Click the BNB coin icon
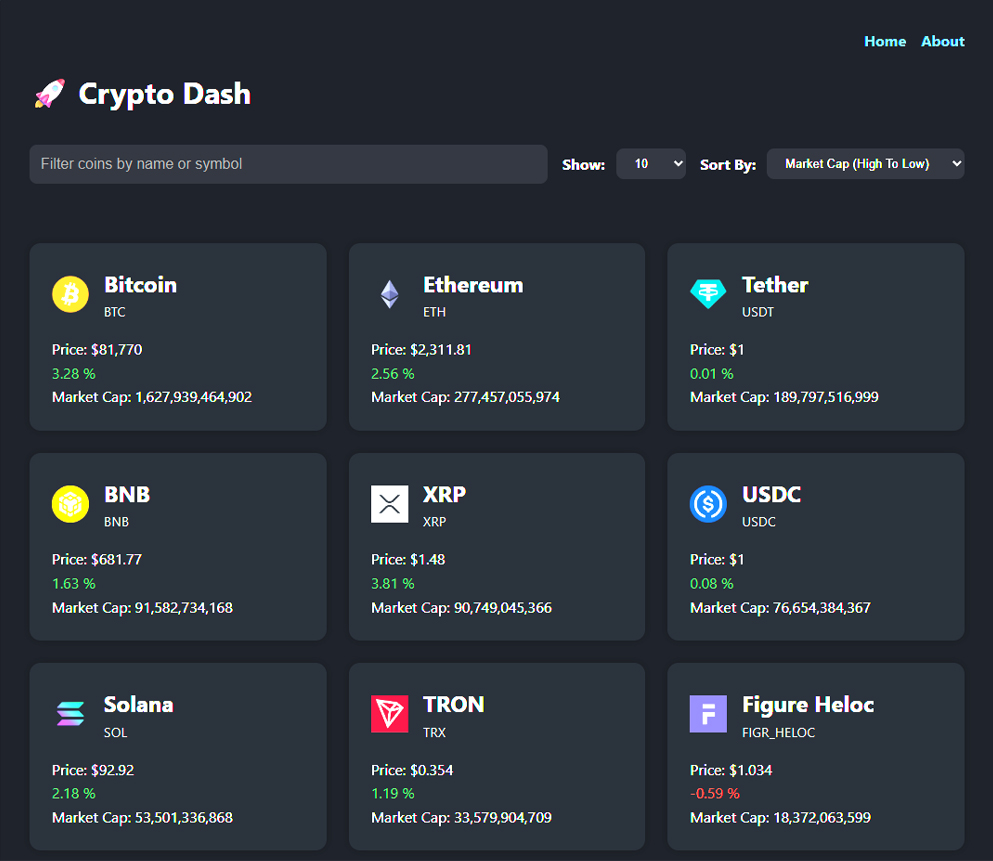 [70, 504]
